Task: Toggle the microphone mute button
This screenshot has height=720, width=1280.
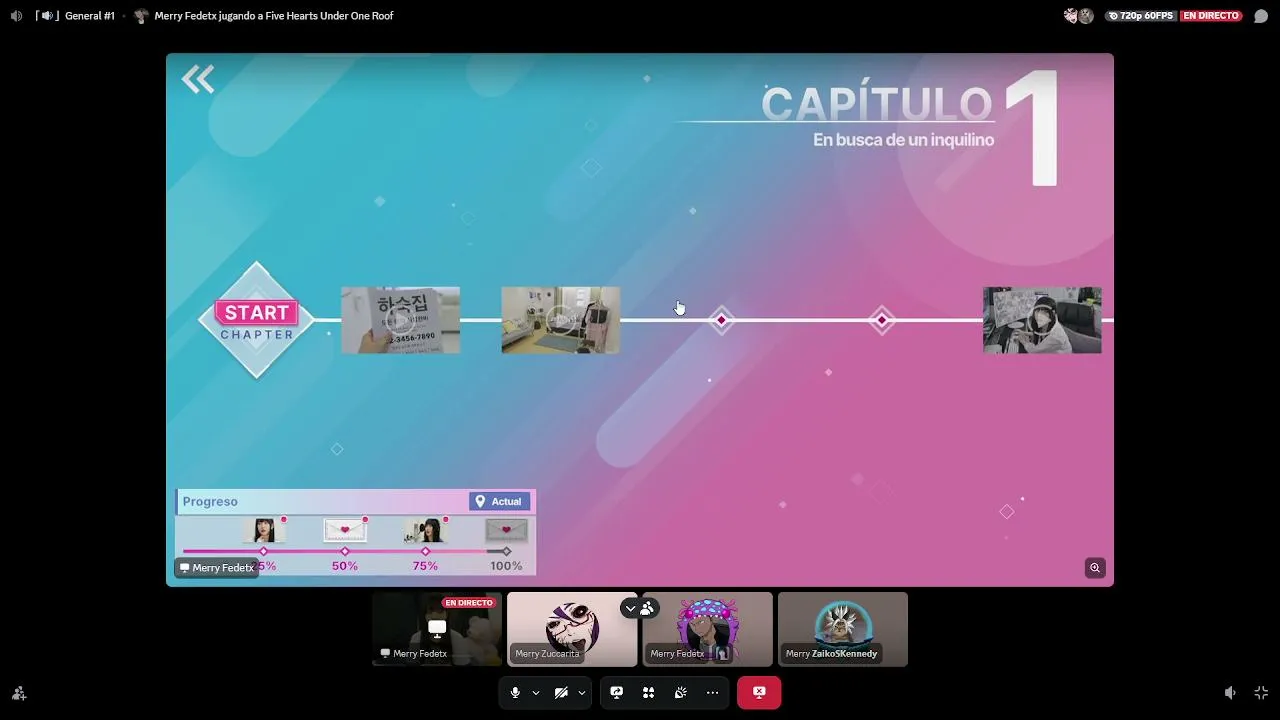Action: click(x=515, y=692)
